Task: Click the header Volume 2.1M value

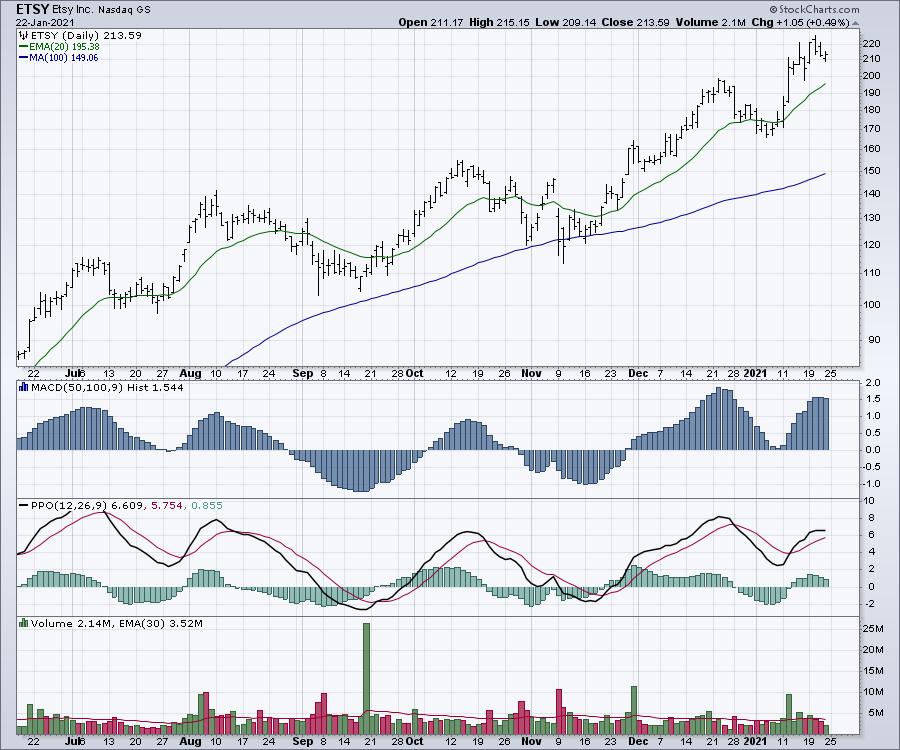Action: [711, 22]
